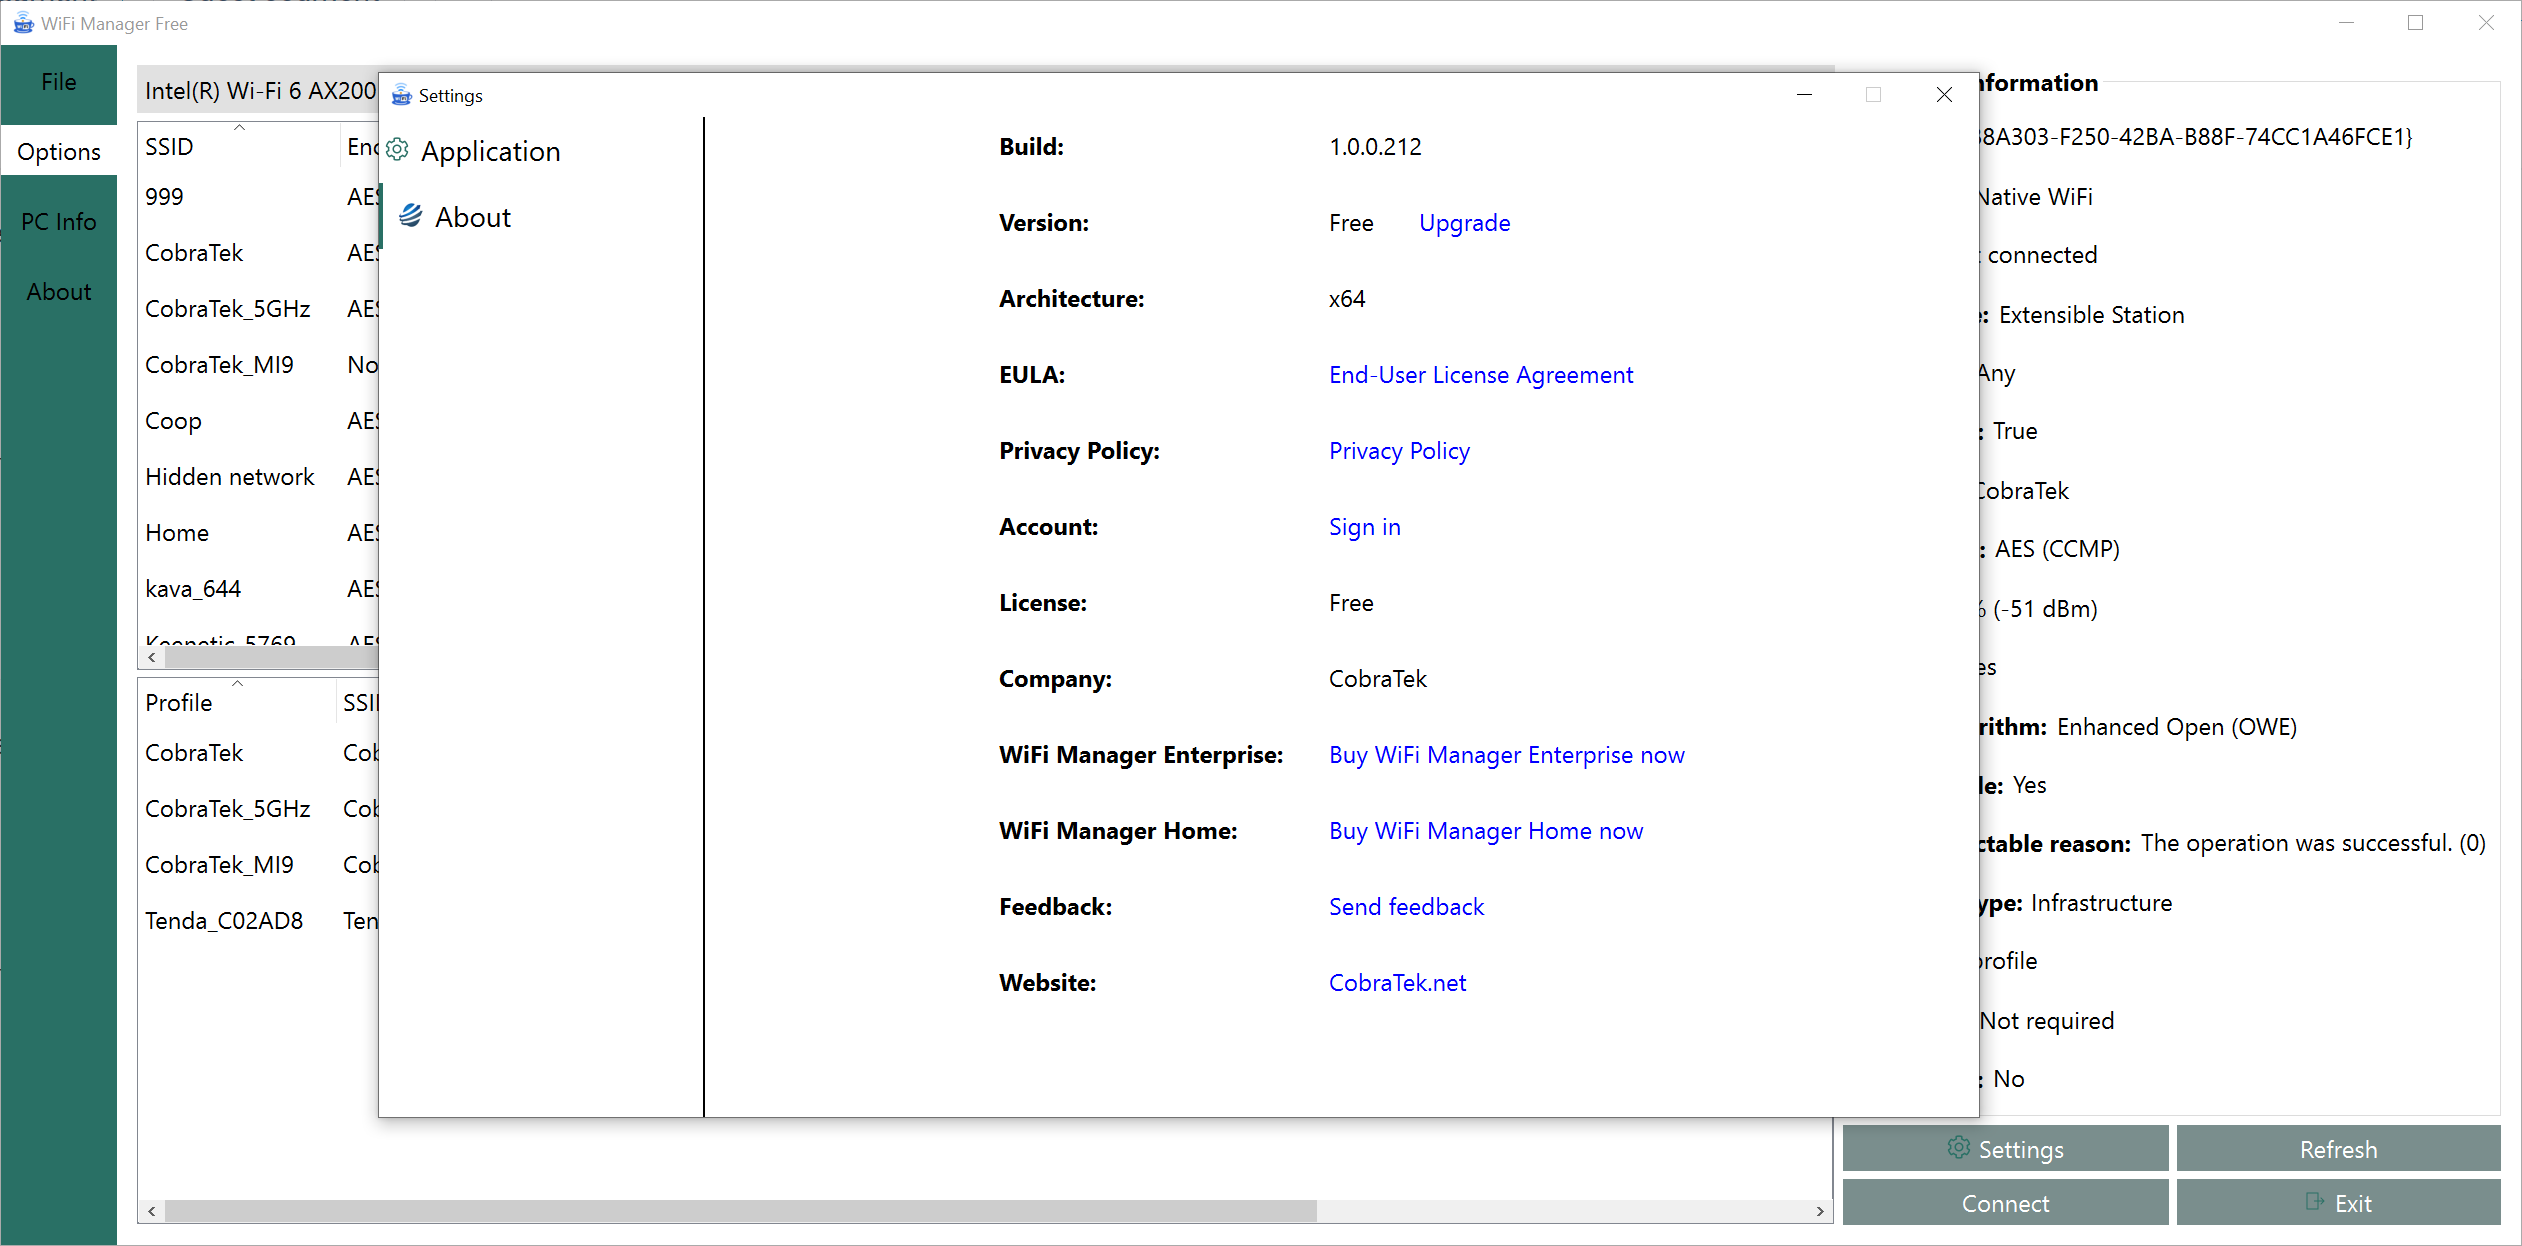This screenshot has height=1246, width=2522.
Task: Select CobraTek_5GHz in the SSID list
Action: [x=258, y=309]
